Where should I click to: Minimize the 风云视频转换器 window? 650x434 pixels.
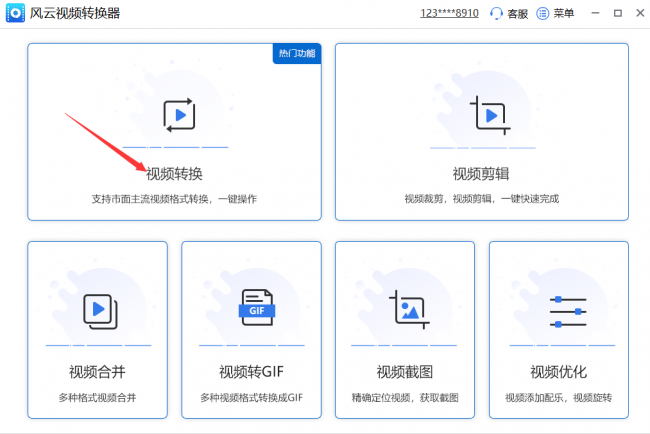click(x=595, y=13)
